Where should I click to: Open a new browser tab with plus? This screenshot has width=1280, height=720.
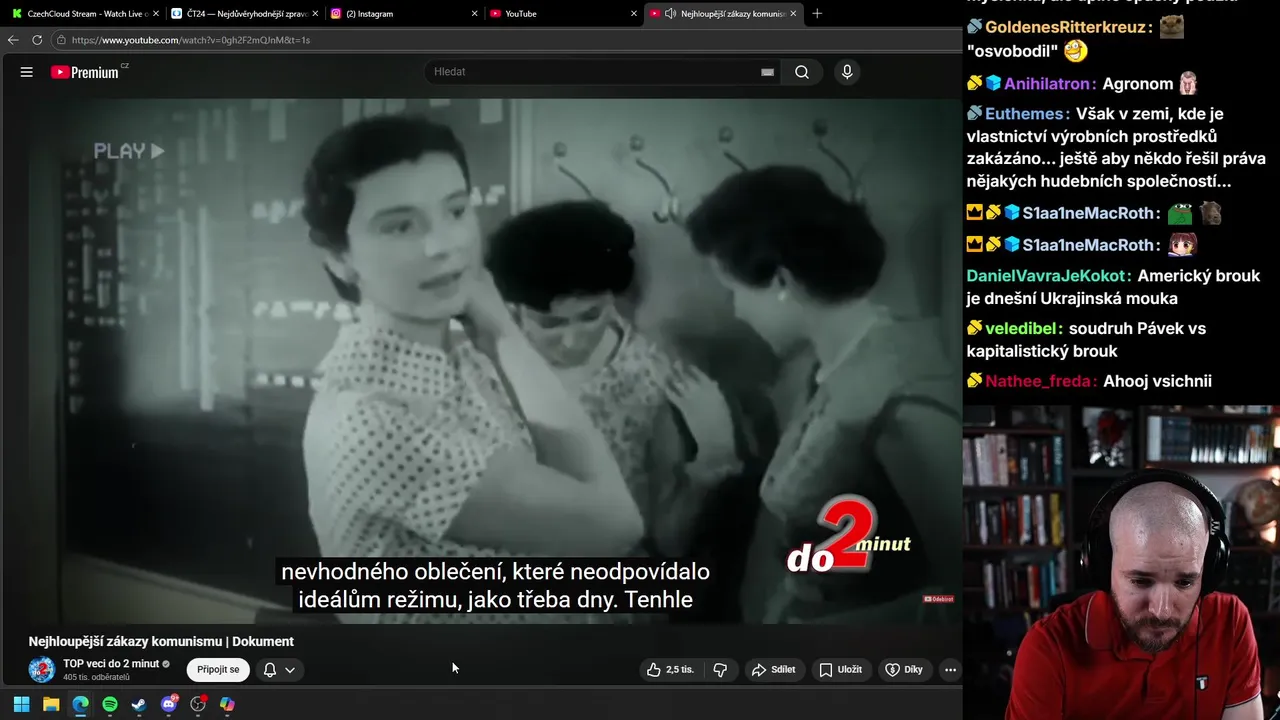(x=817, y=13)
